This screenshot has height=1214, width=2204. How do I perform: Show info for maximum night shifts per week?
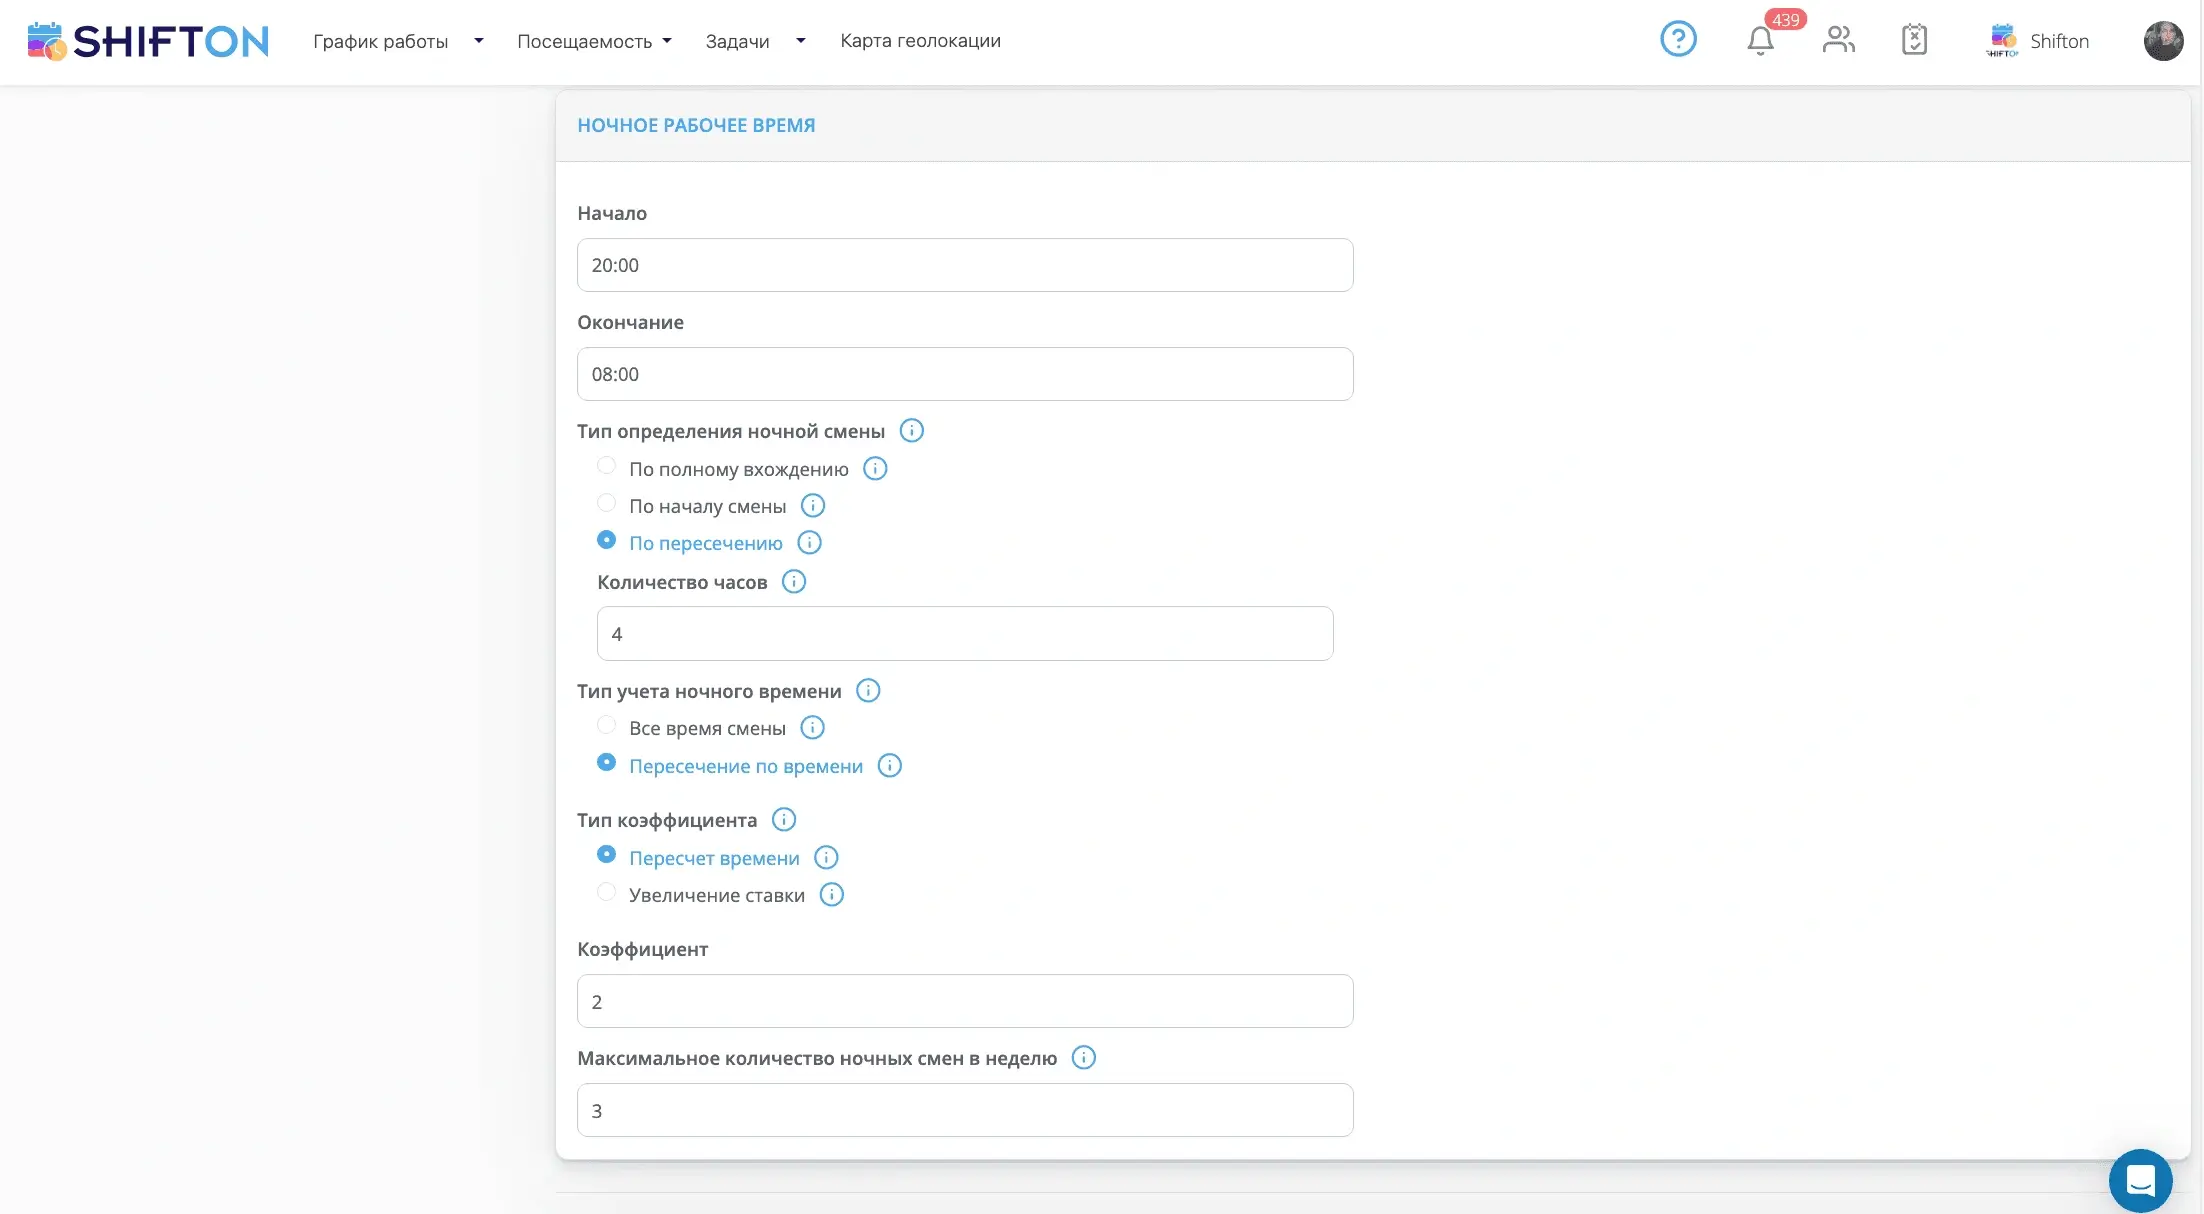click(1083, 1058)
